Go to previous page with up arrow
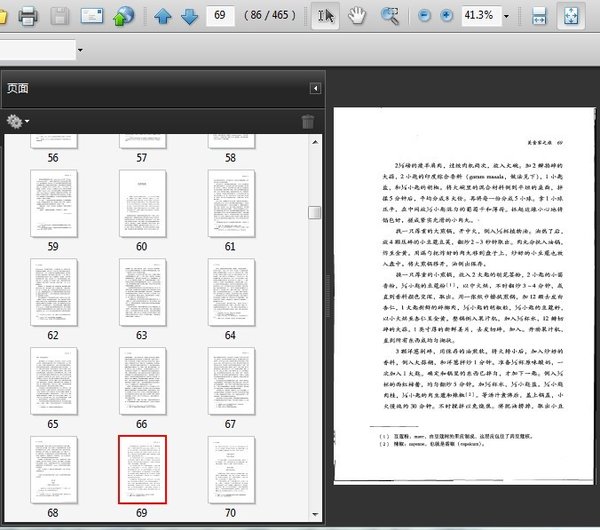Image resolution: width=600 pixels, height=530 pixels. click(162, 16)
